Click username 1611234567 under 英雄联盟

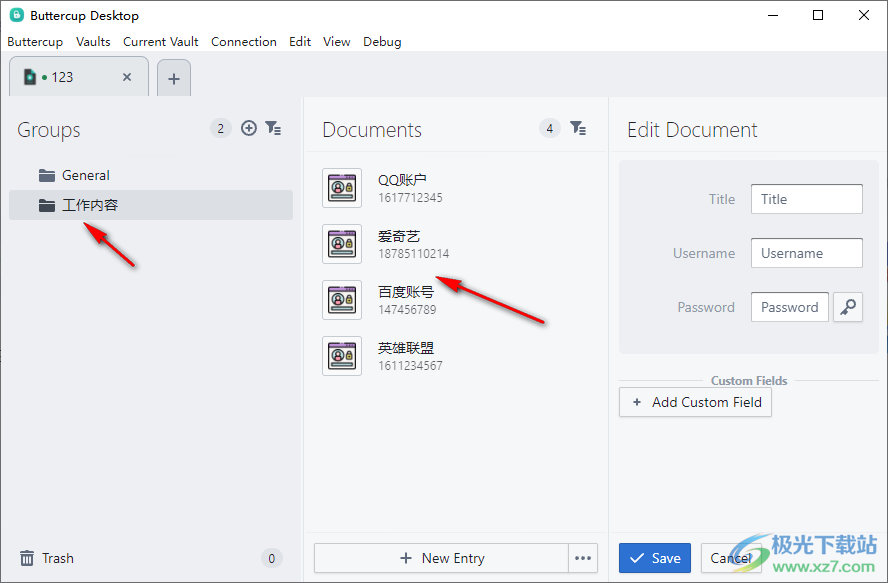(410, 366)
